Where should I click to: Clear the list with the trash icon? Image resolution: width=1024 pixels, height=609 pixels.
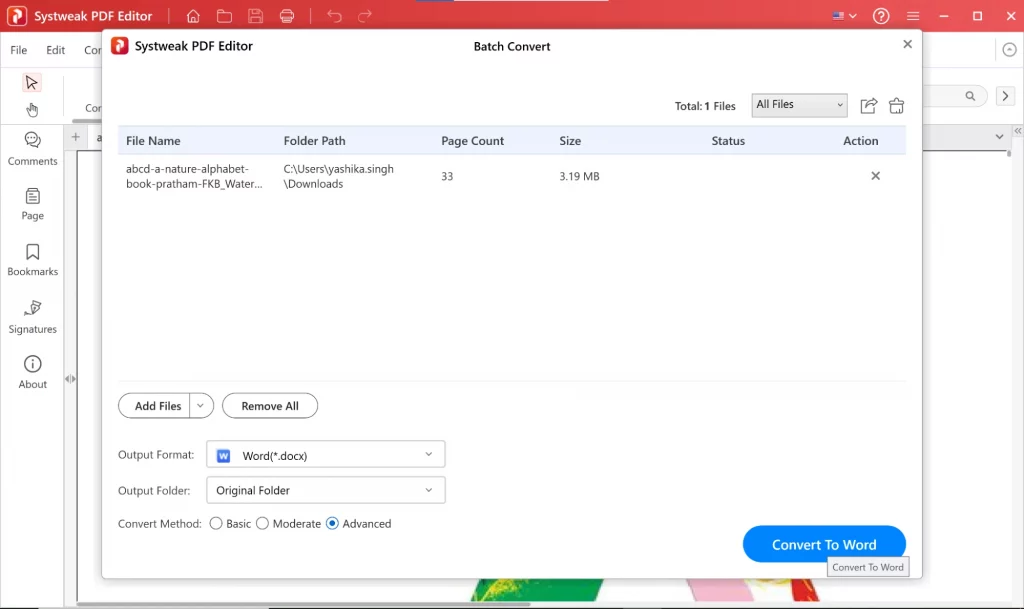pos(897,106)
